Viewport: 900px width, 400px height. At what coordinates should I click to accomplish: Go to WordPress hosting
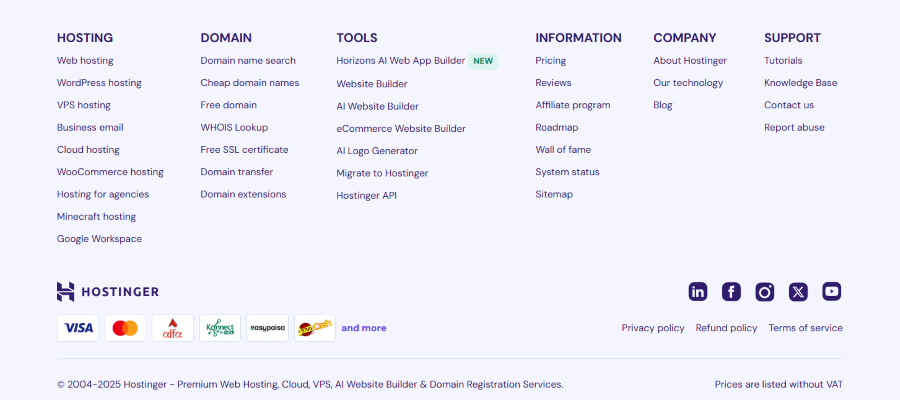(99, 83)
